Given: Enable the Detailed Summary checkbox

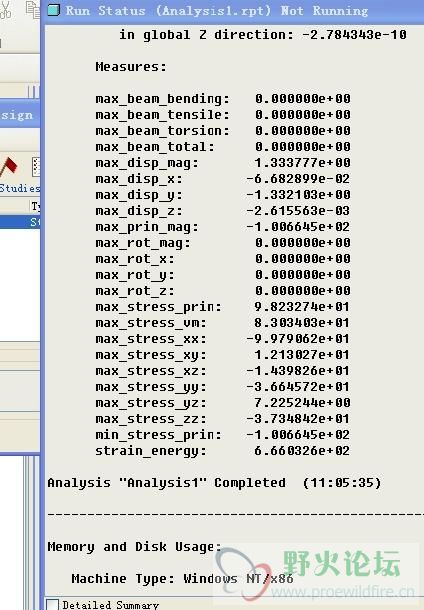Looking at the screenshot, I should click(x=52, y=604).
